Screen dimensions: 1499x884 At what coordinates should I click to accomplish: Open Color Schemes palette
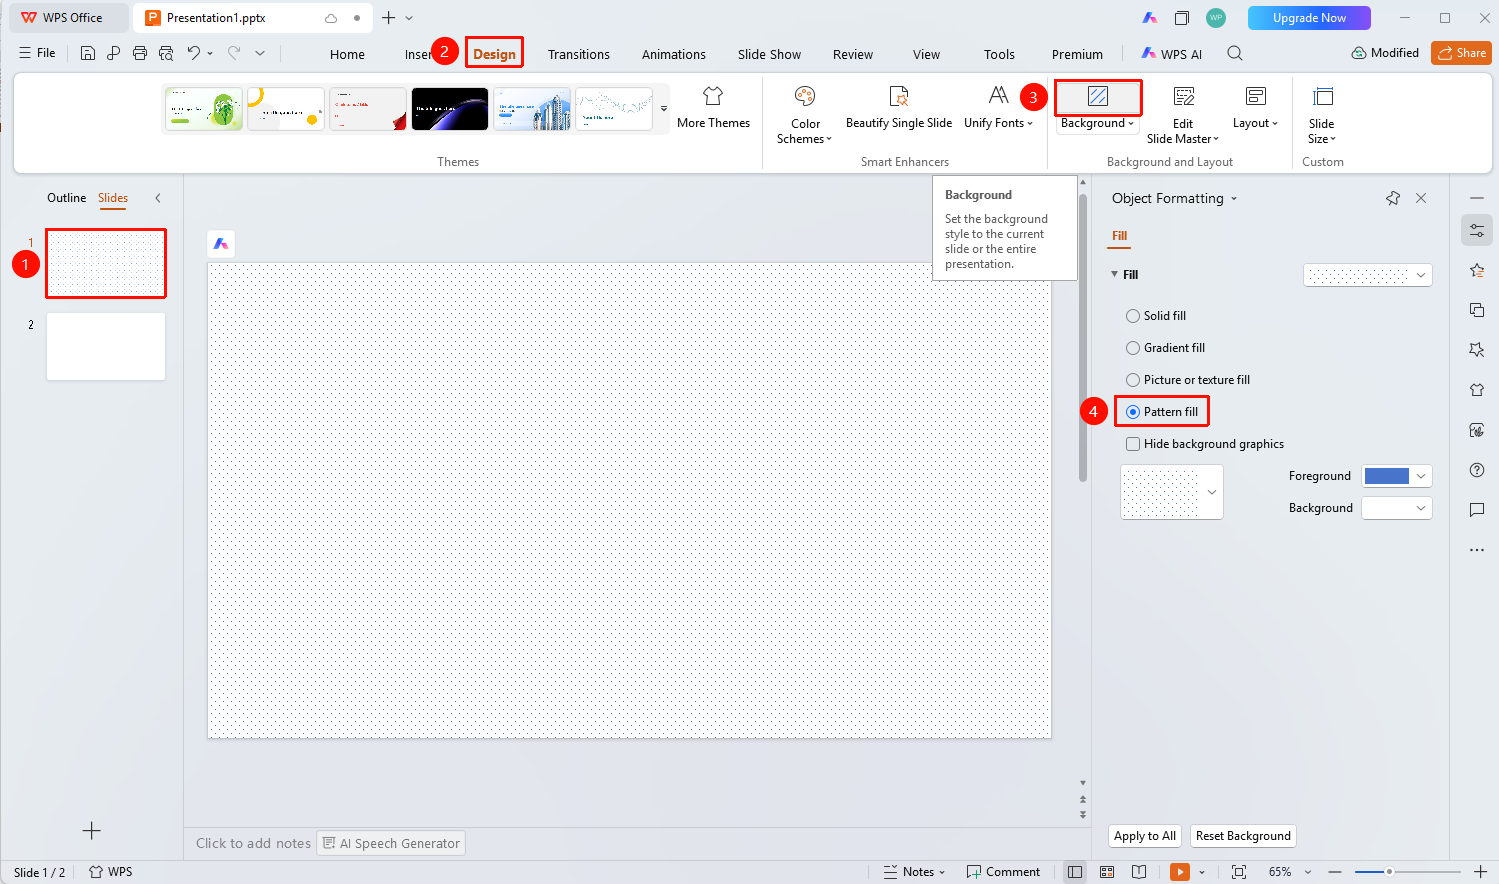click(x=805, y=115)
